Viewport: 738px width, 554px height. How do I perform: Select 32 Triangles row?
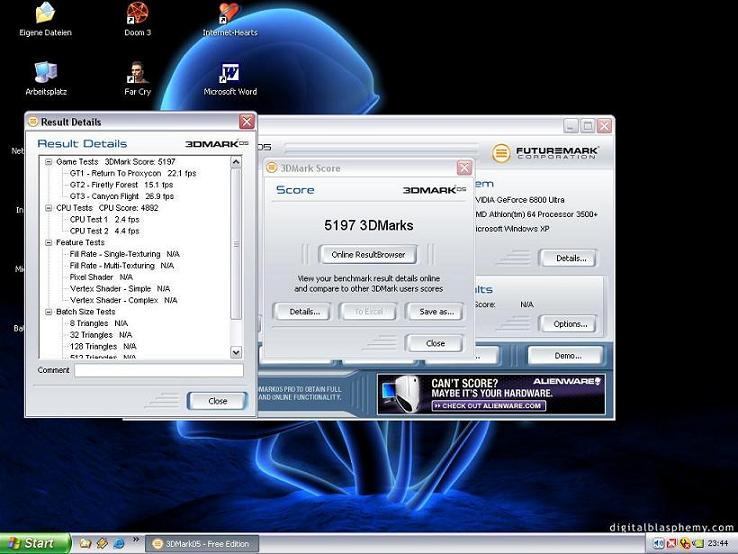coord(101,335)
